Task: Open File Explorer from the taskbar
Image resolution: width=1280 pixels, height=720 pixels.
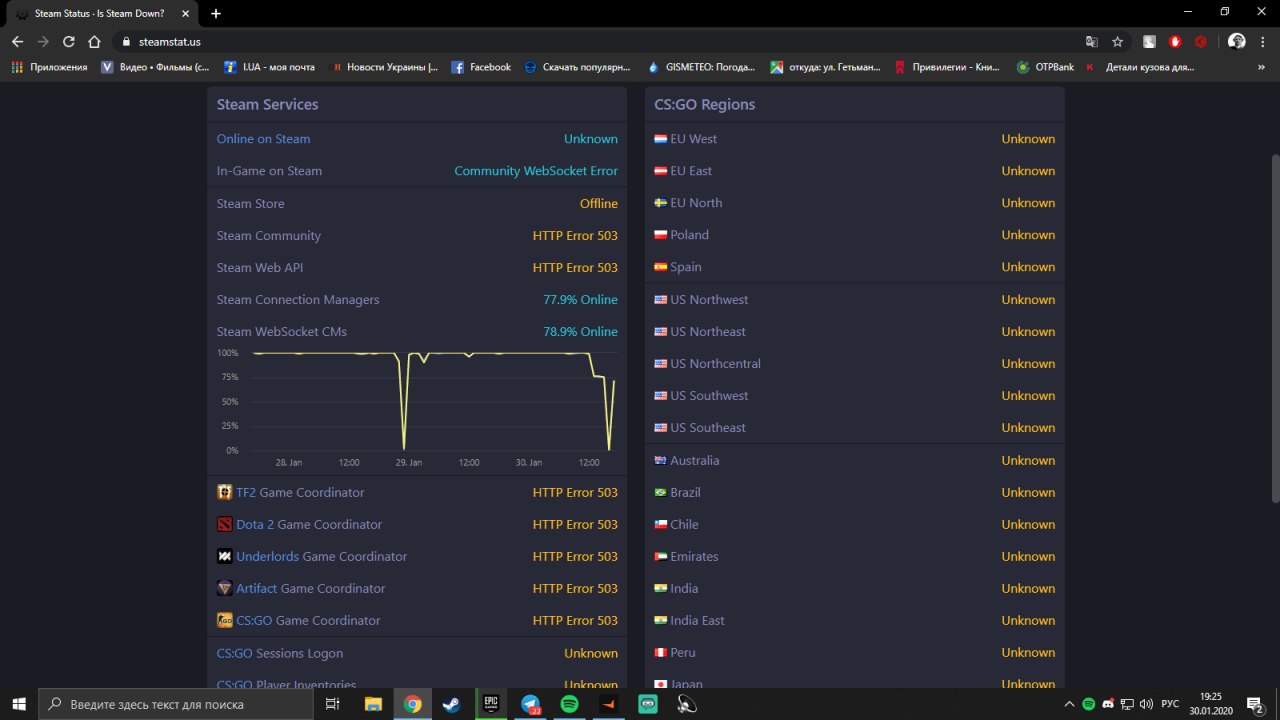Action: click(x=373, y=704)
